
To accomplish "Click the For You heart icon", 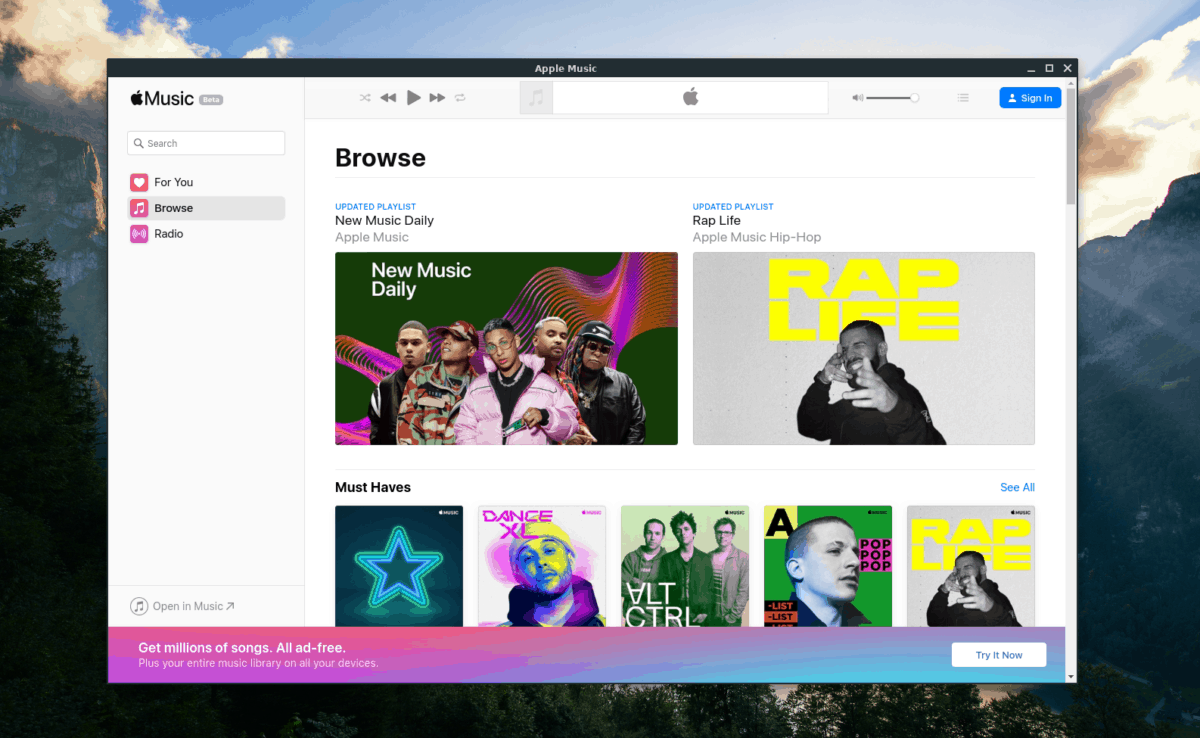I will [139, 182].
